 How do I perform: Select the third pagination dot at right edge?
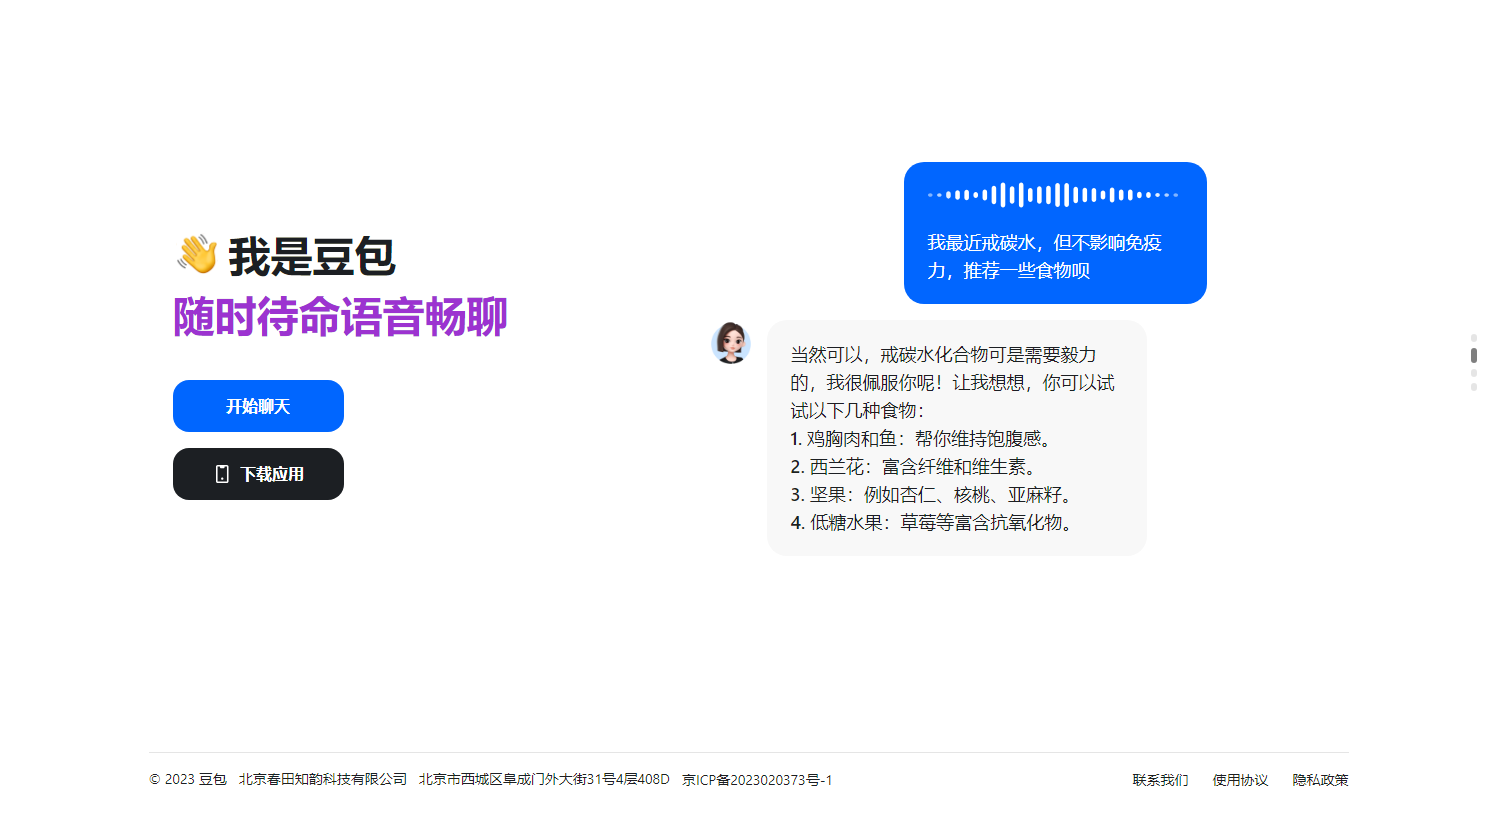[x=1474, y=373]
